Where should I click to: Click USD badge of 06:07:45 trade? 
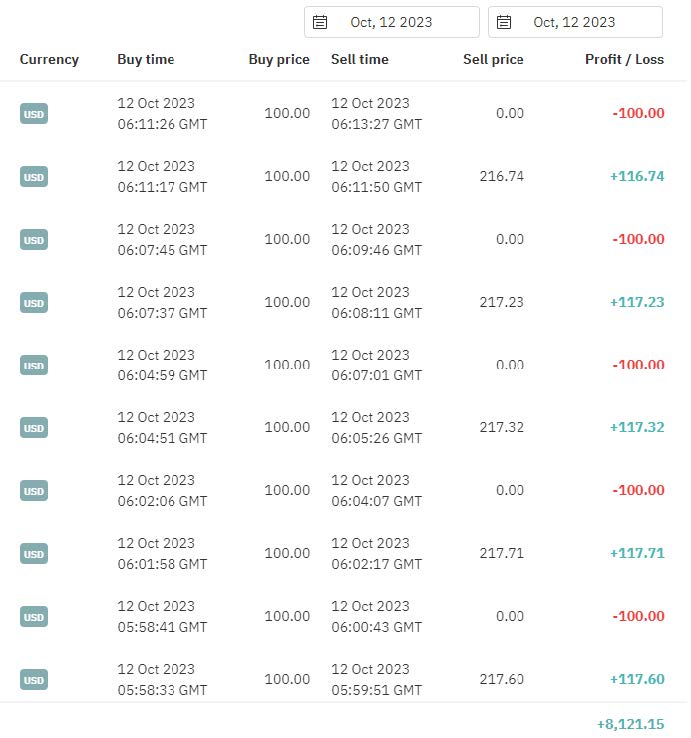coord(34,240)
